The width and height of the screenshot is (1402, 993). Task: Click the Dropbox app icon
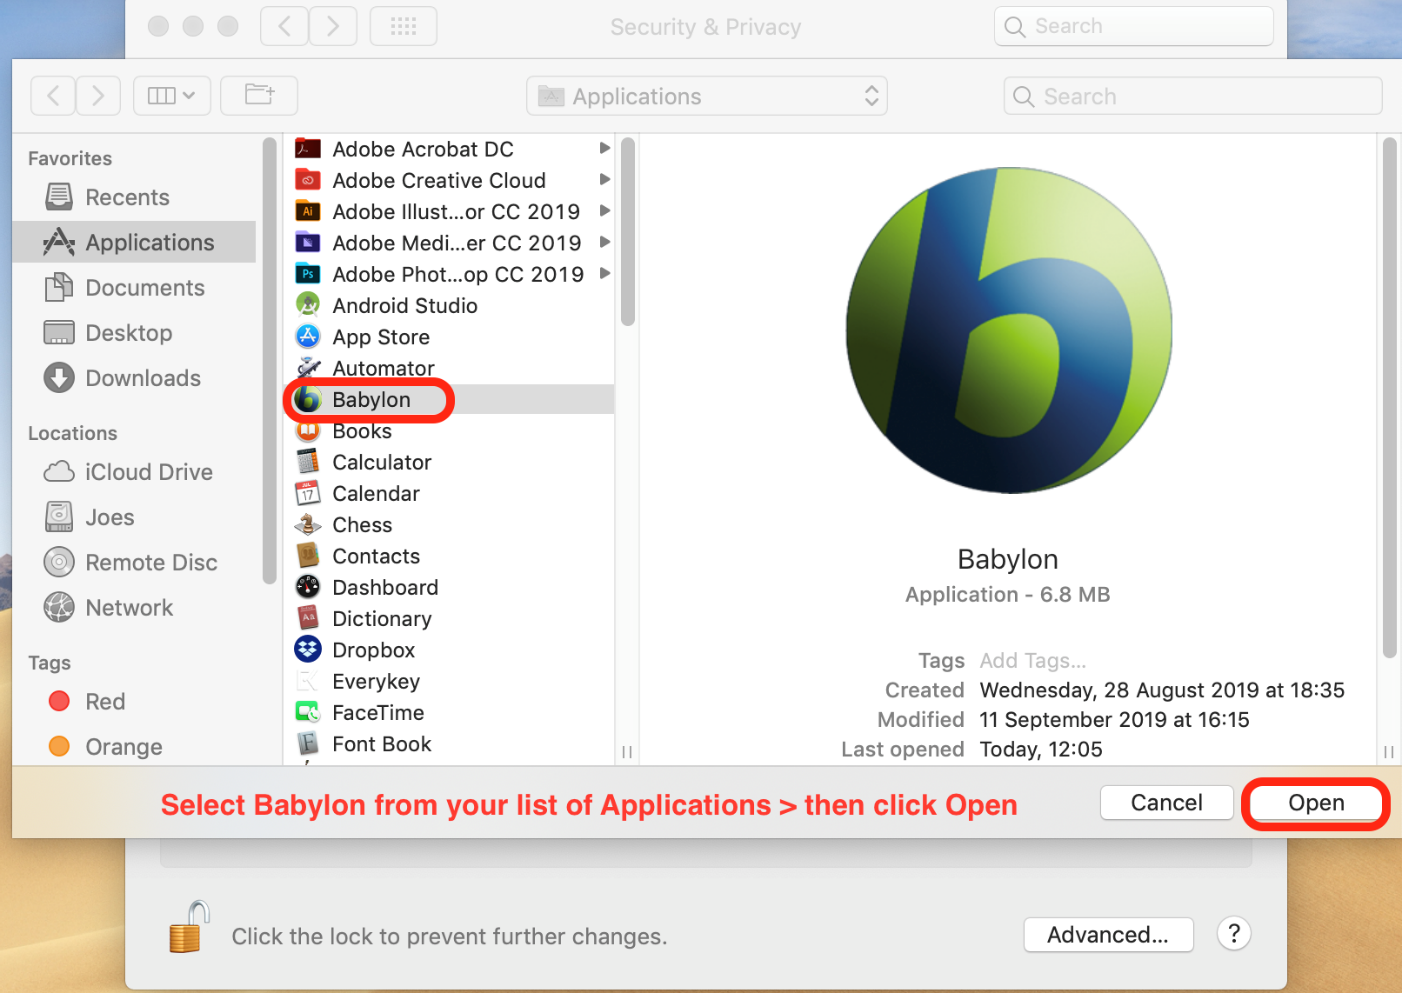pyautogui.click(x=308, y=650)
